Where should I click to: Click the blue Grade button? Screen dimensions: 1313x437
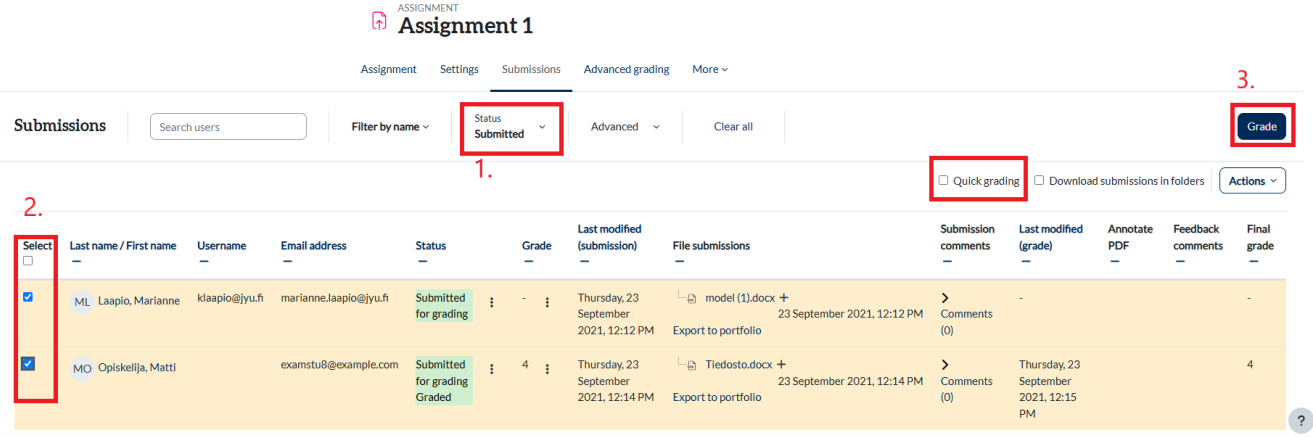coord(1262,126)
